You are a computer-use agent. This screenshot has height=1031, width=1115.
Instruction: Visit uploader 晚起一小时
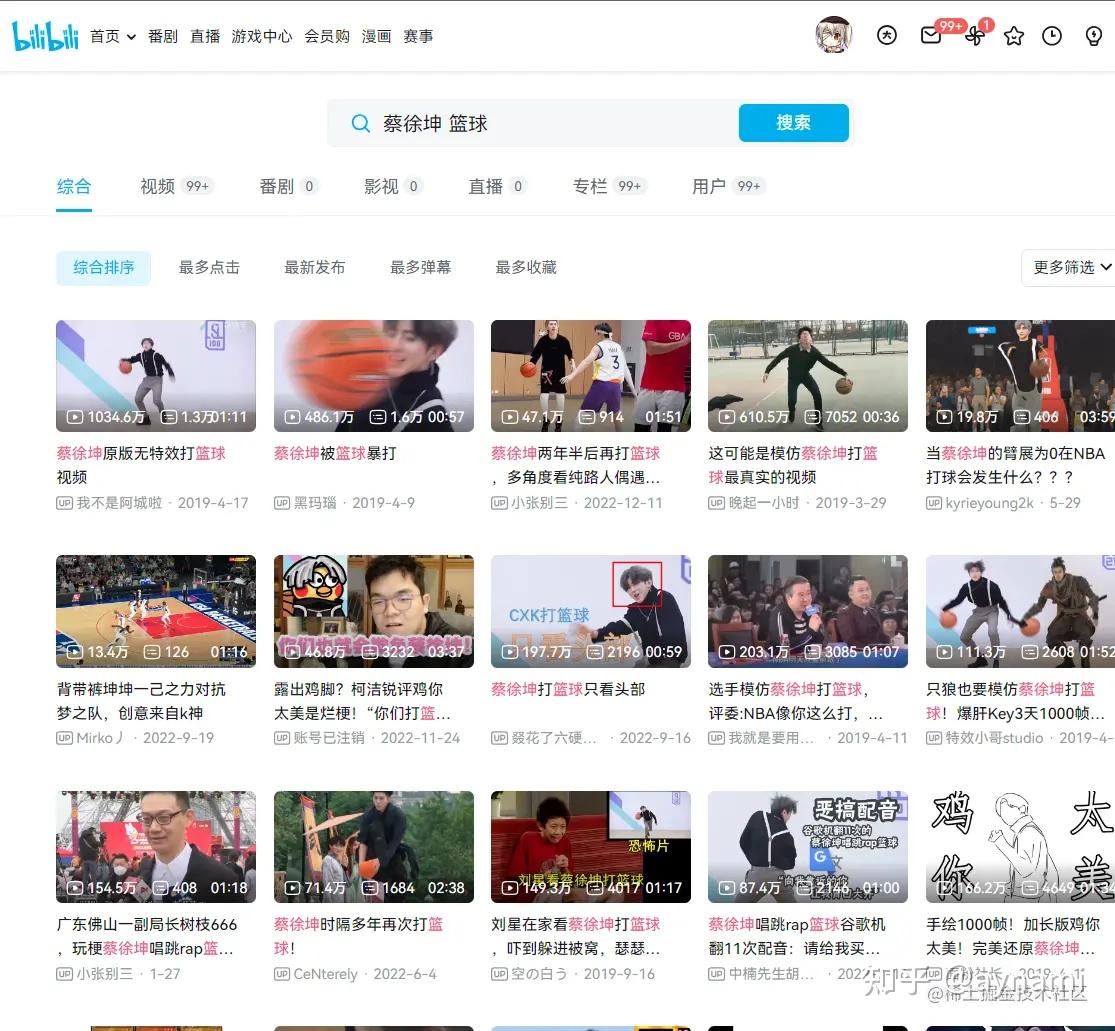coord(764,503)
